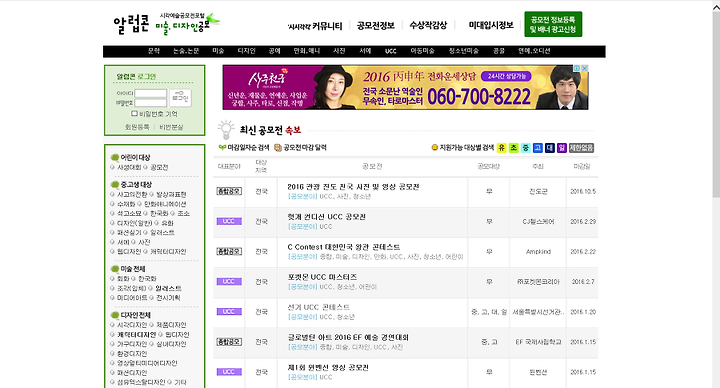The width and height of the screenshot is (720, 388).
Task: Click the 2016.10.5 deadline cell
Action: pyautogui.click(x=583, y=191)
